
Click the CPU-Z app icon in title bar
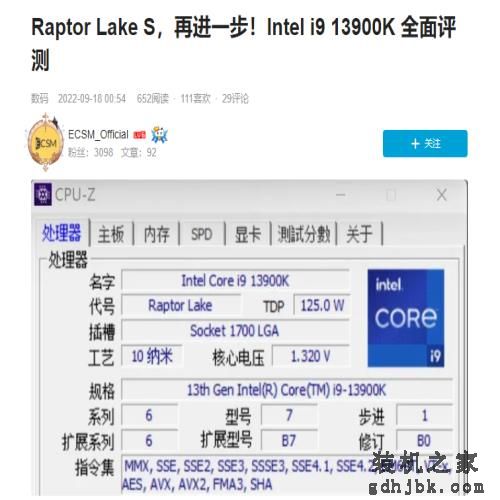pyautogui.click(x=43, y=194)
